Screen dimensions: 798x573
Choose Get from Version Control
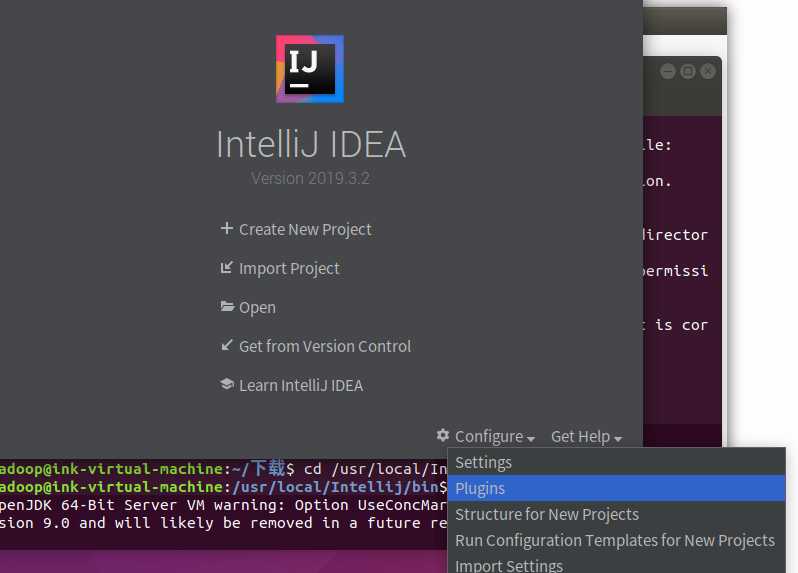pos(325,347)
